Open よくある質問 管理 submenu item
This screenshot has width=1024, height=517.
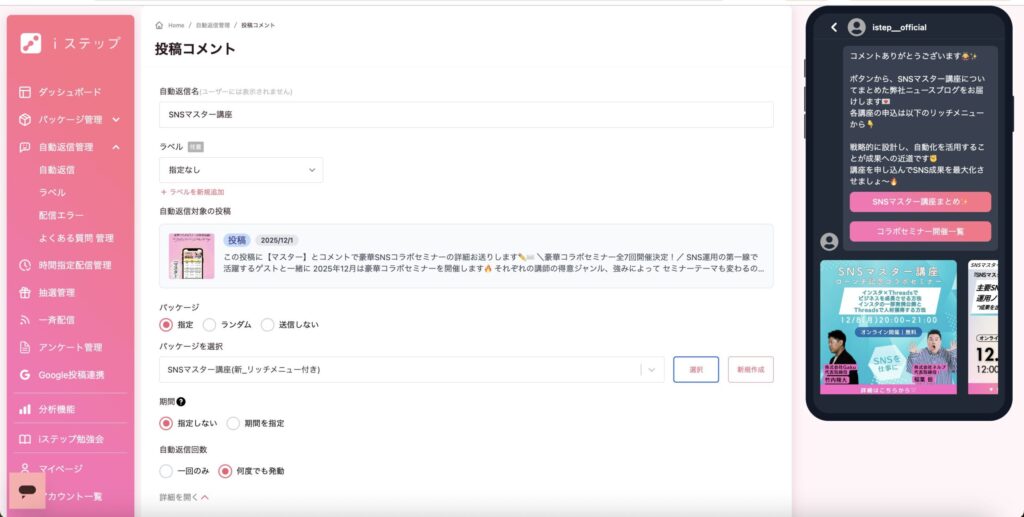76,238
